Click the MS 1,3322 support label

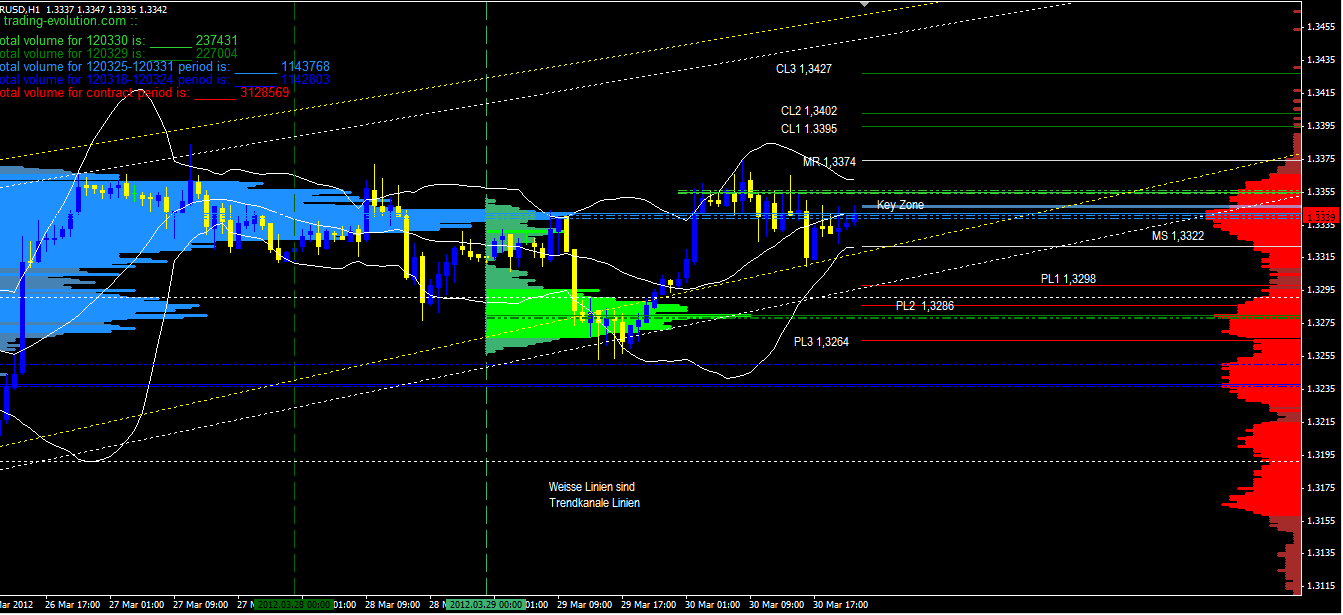click(1179, 237)
